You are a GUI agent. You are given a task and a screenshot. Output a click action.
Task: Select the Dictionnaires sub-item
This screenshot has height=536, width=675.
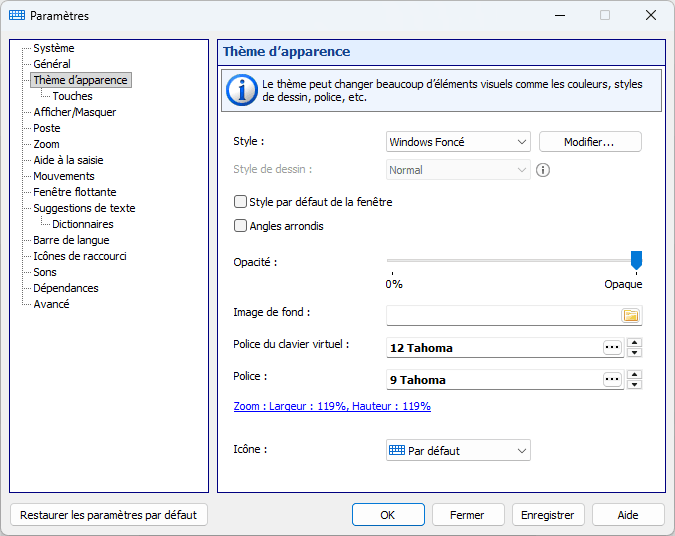pyautogui.click(x=83, y=224)
